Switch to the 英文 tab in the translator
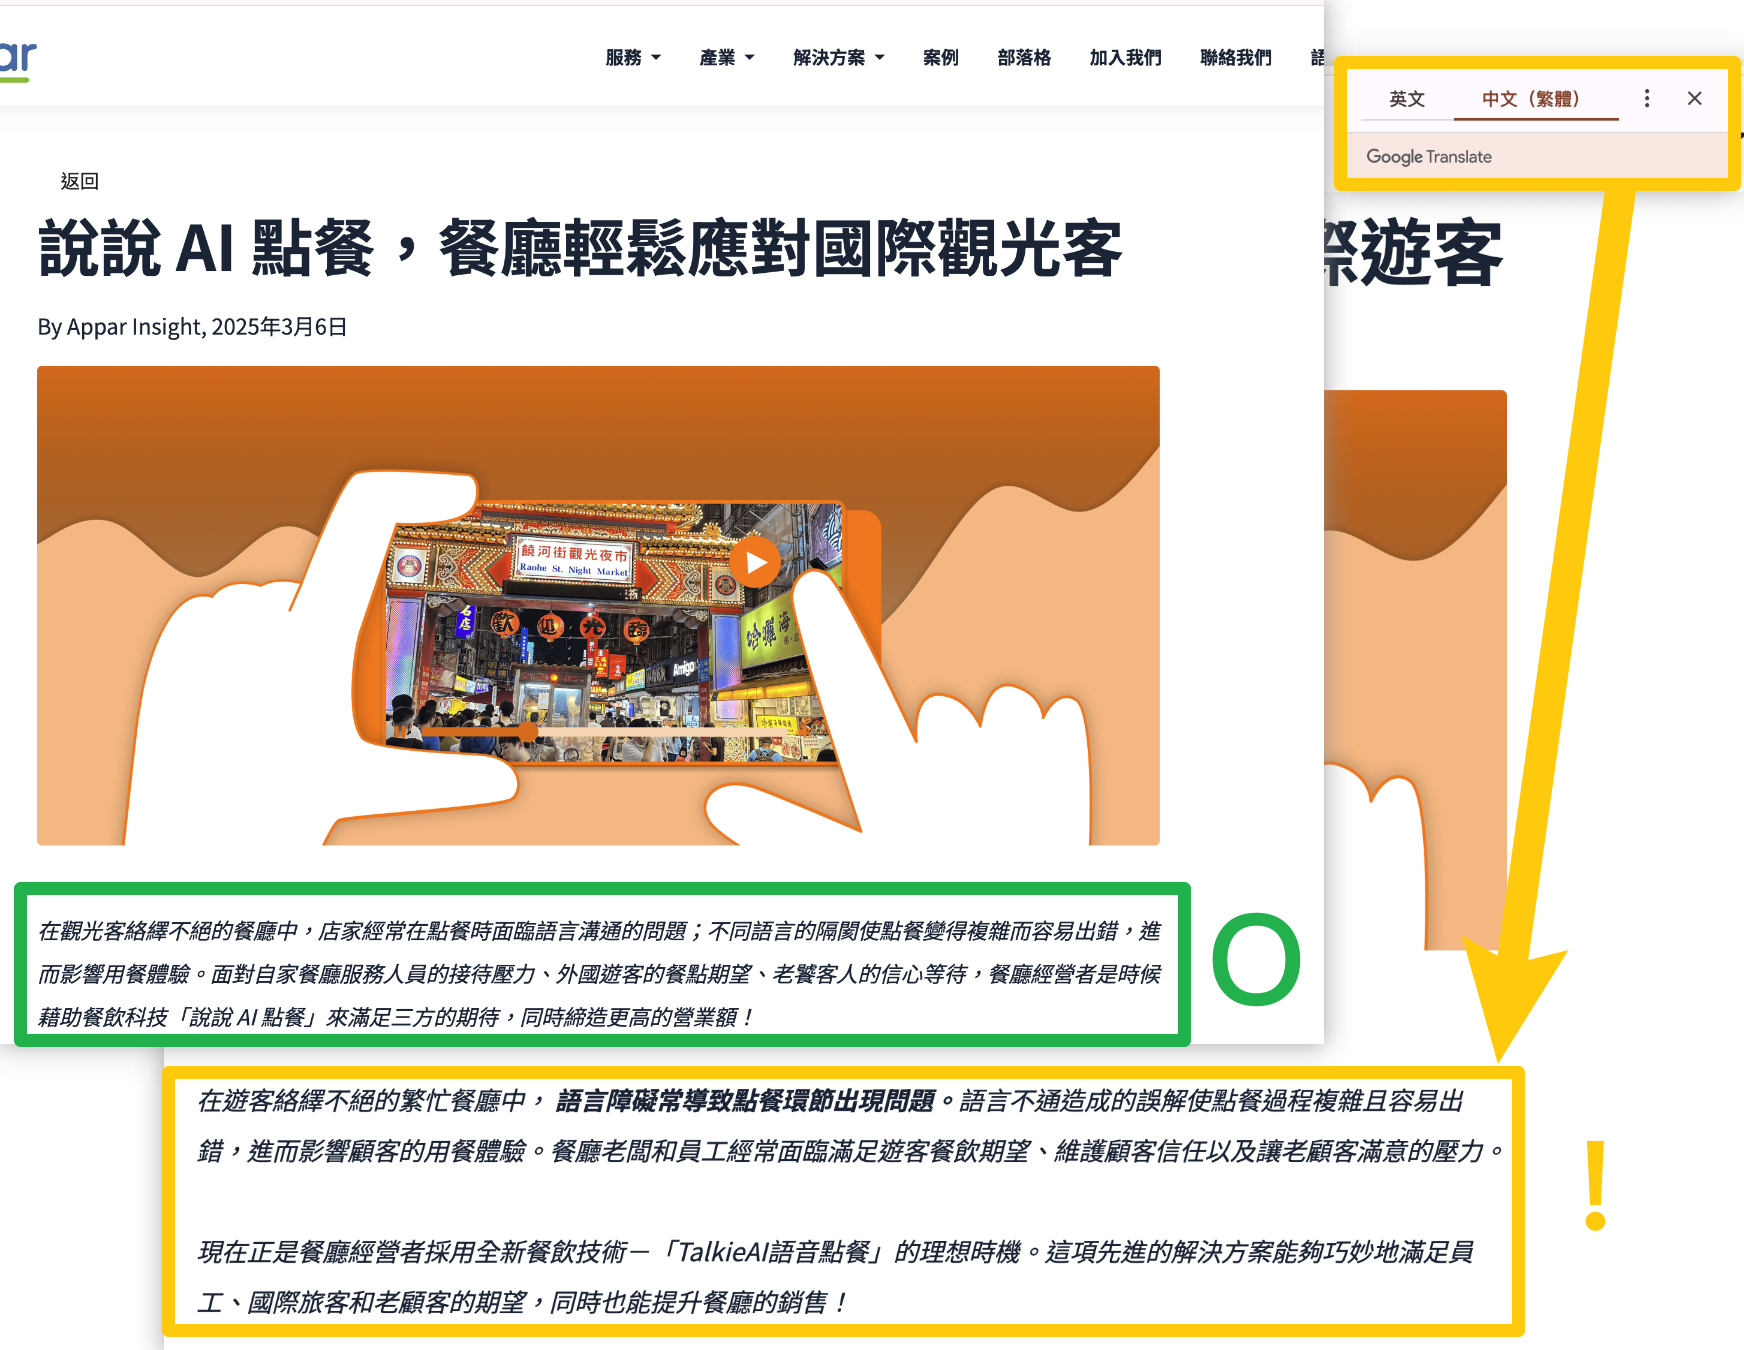 click(x=1406, y=99)
